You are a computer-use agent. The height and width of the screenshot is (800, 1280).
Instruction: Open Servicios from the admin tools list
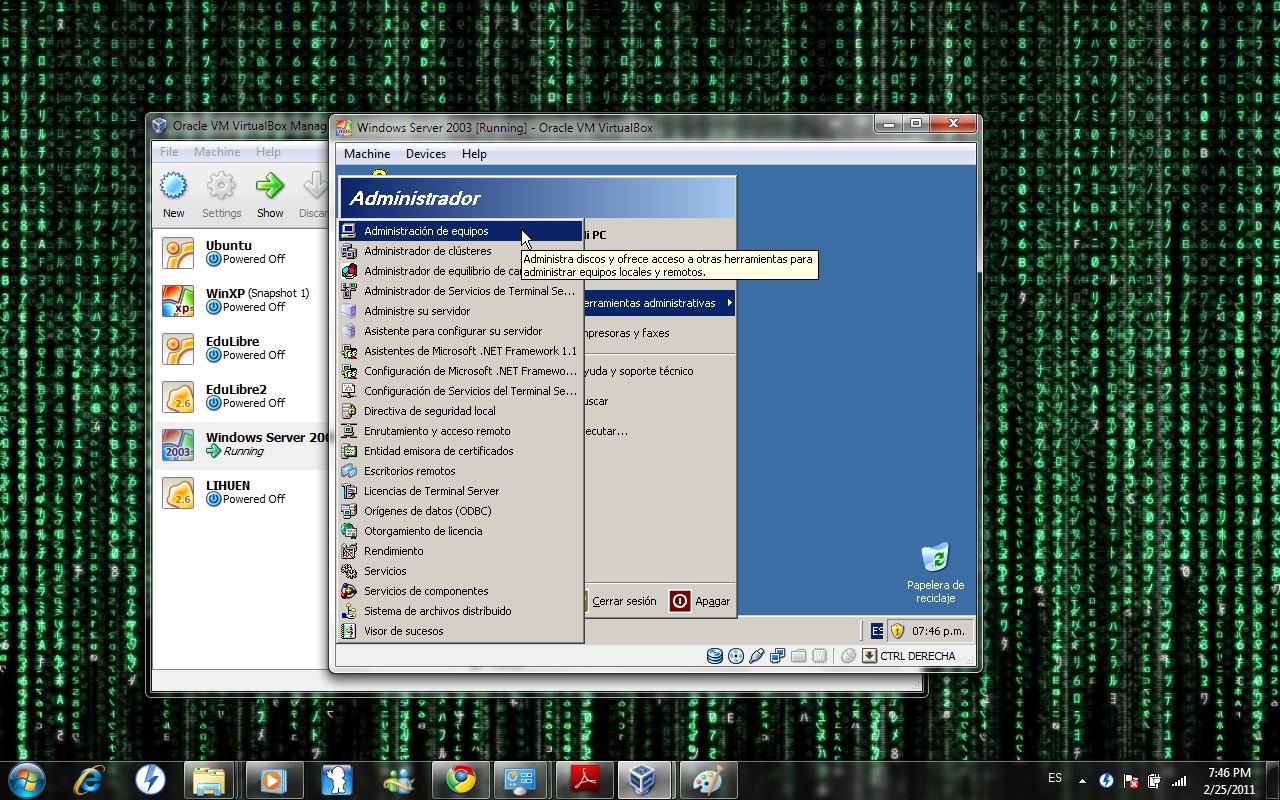pyautogui.click(x=460, y=571)
